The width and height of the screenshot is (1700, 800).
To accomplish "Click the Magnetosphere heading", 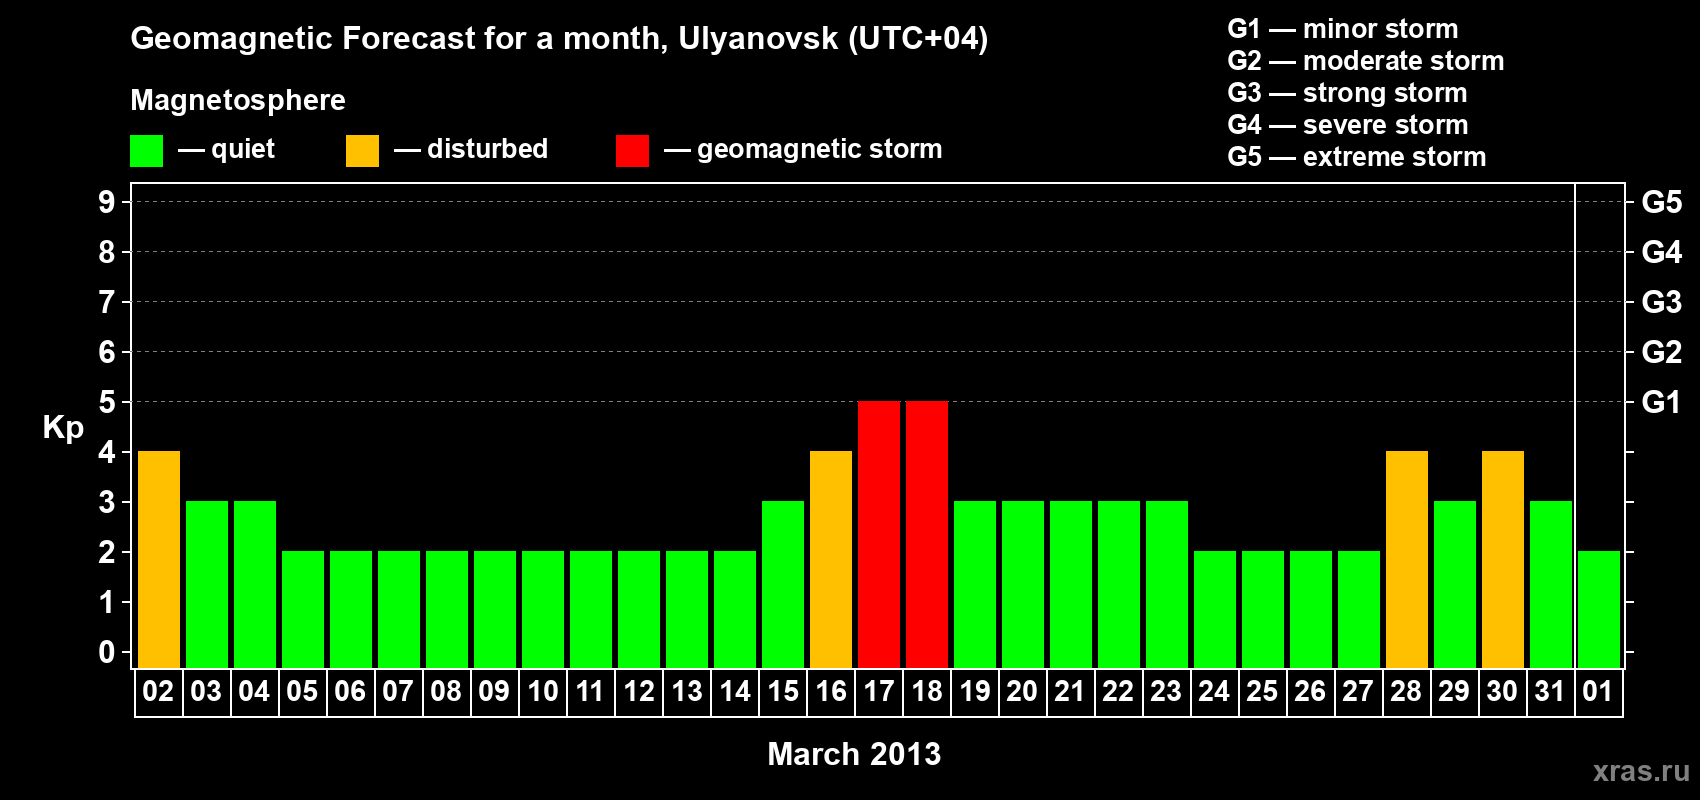I will (x=238, y=101).
